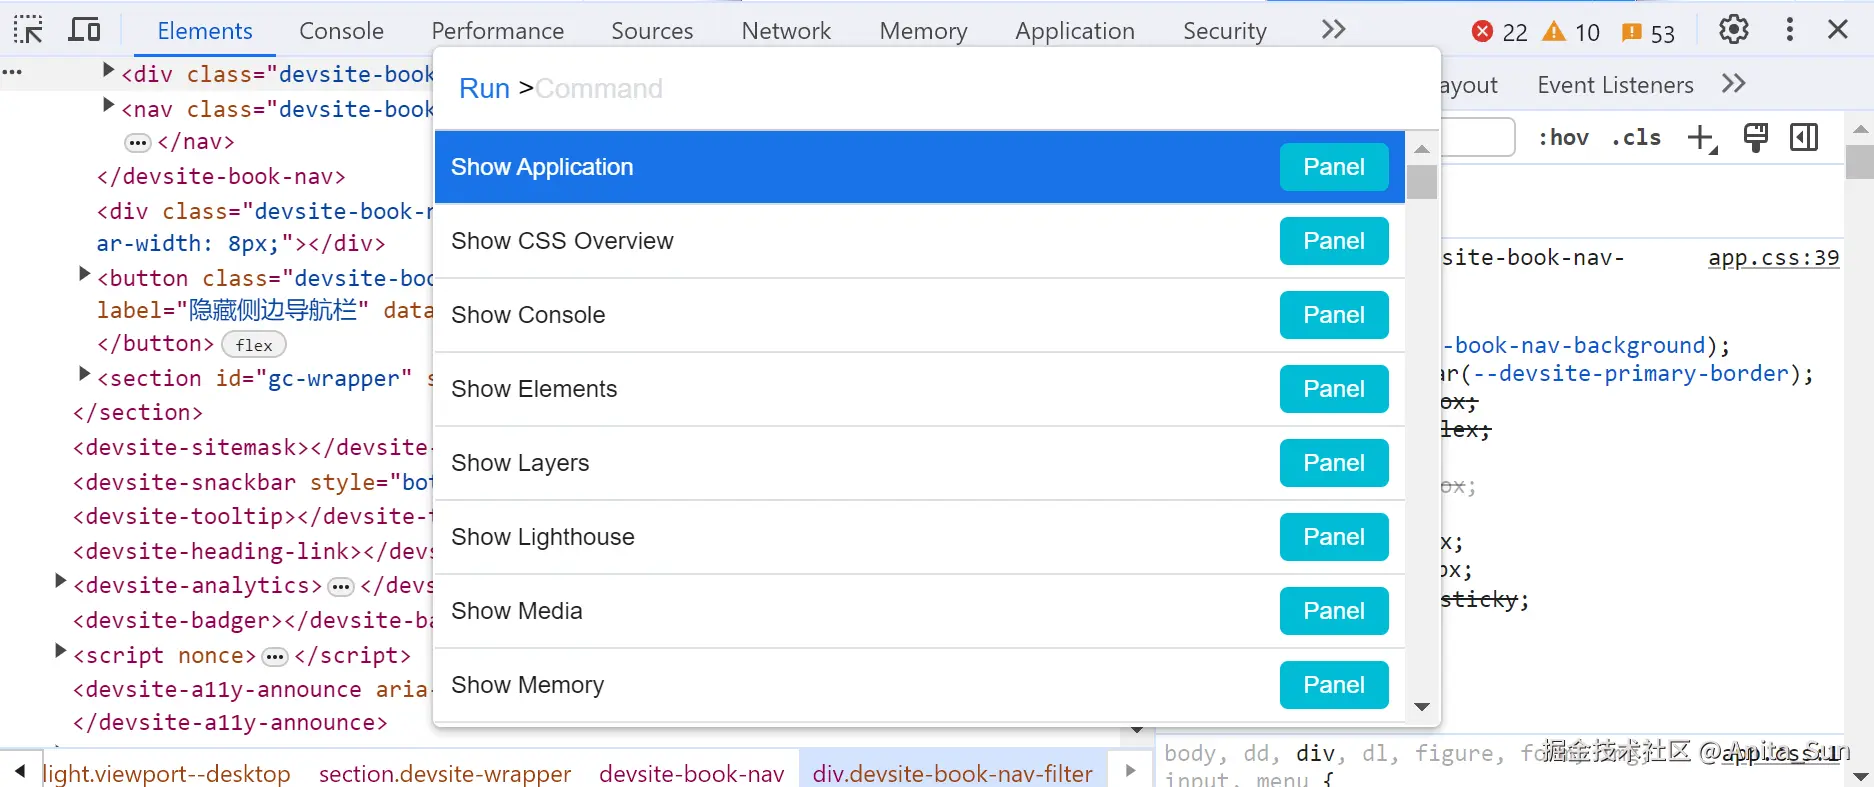Toggle the .cls class editor
The image size is (1874, 787).
pyautogui.click(x=1636, y=137)
